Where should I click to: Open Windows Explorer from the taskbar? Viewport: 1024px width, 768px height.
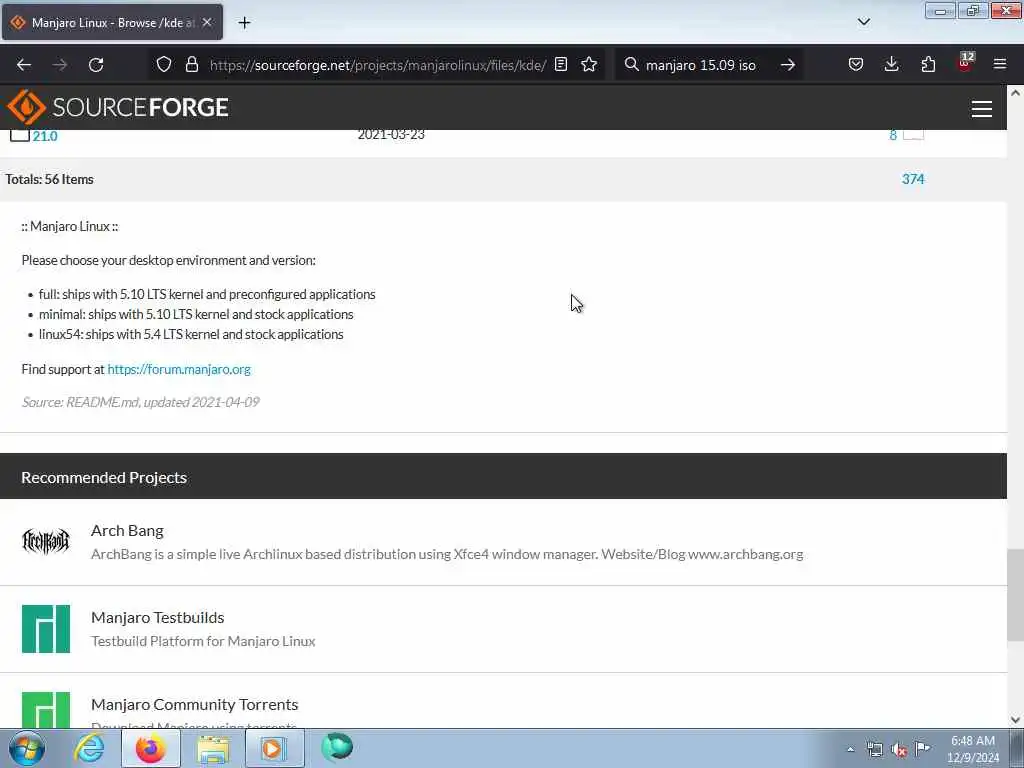click(x=213, y=748)
